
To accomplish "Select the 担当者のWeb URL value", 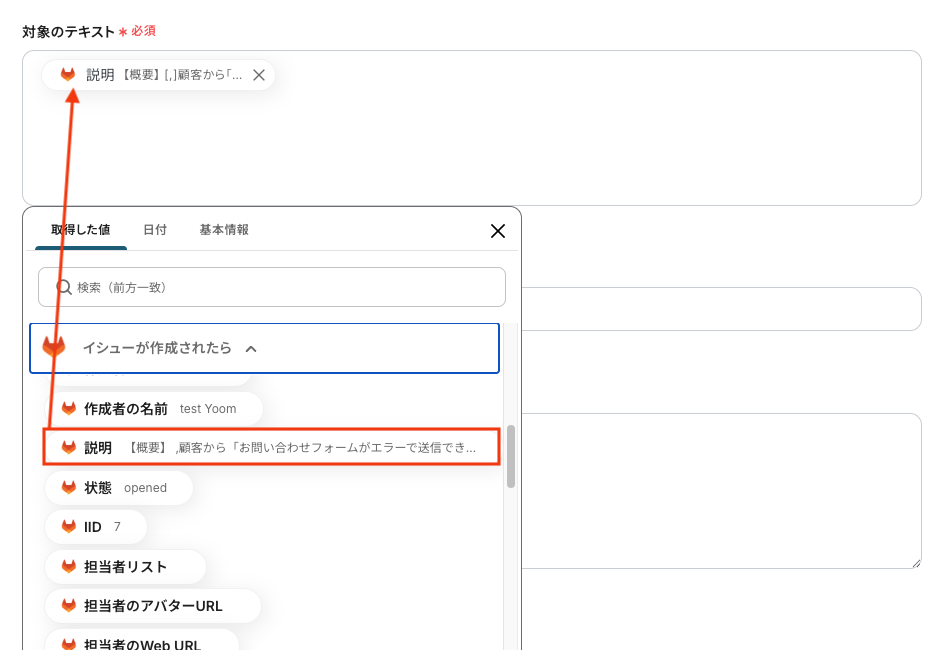I will (142, 641).
